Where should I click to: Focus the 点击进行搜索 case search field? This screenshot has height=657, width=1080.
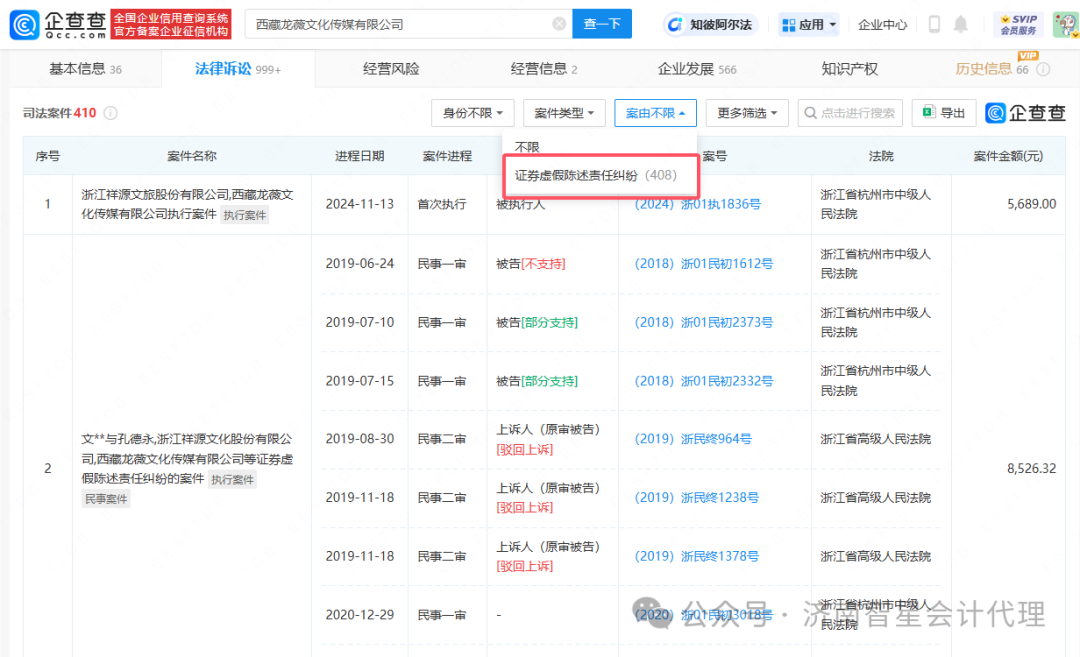[850, 113]
